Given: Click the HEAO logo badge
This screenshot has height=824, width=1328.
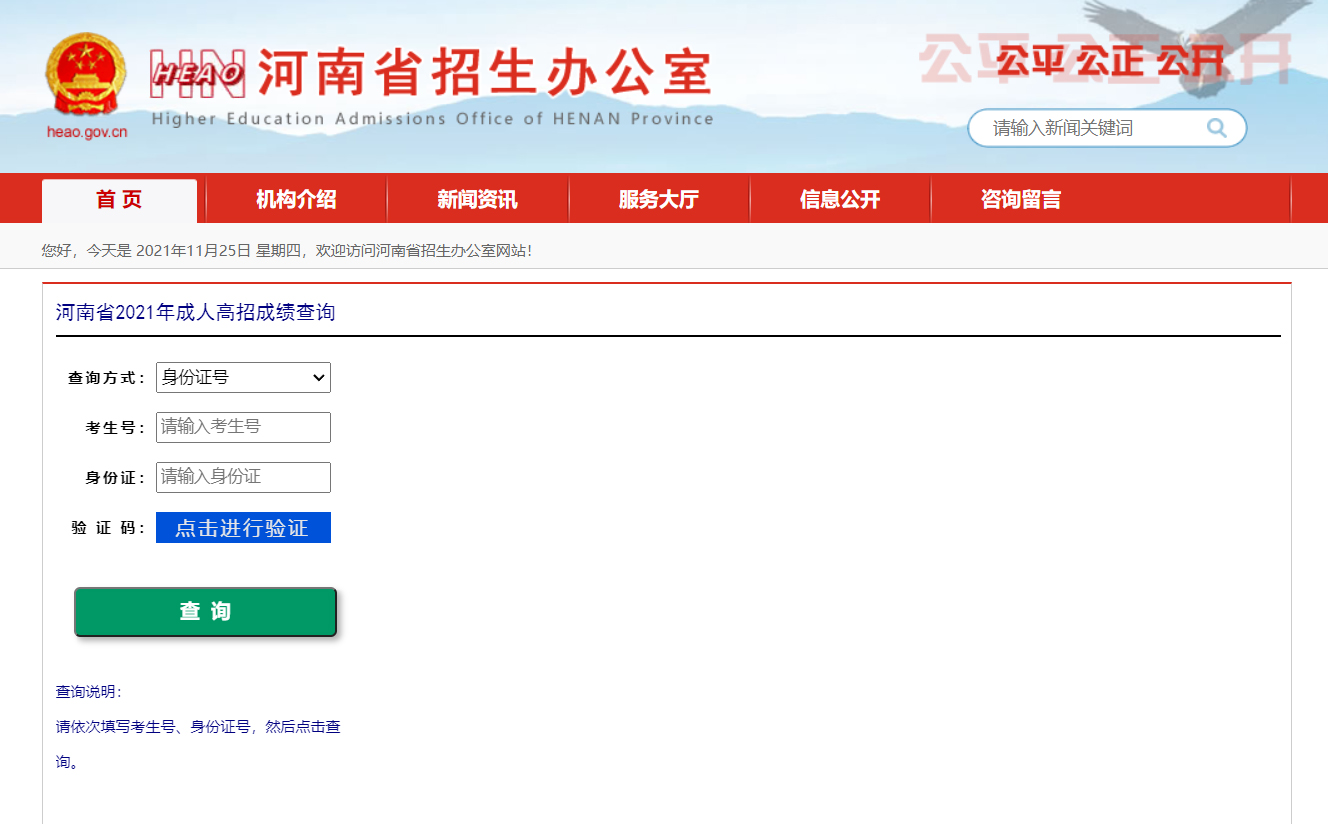Looking at the screenshot, I should point(198,74).
